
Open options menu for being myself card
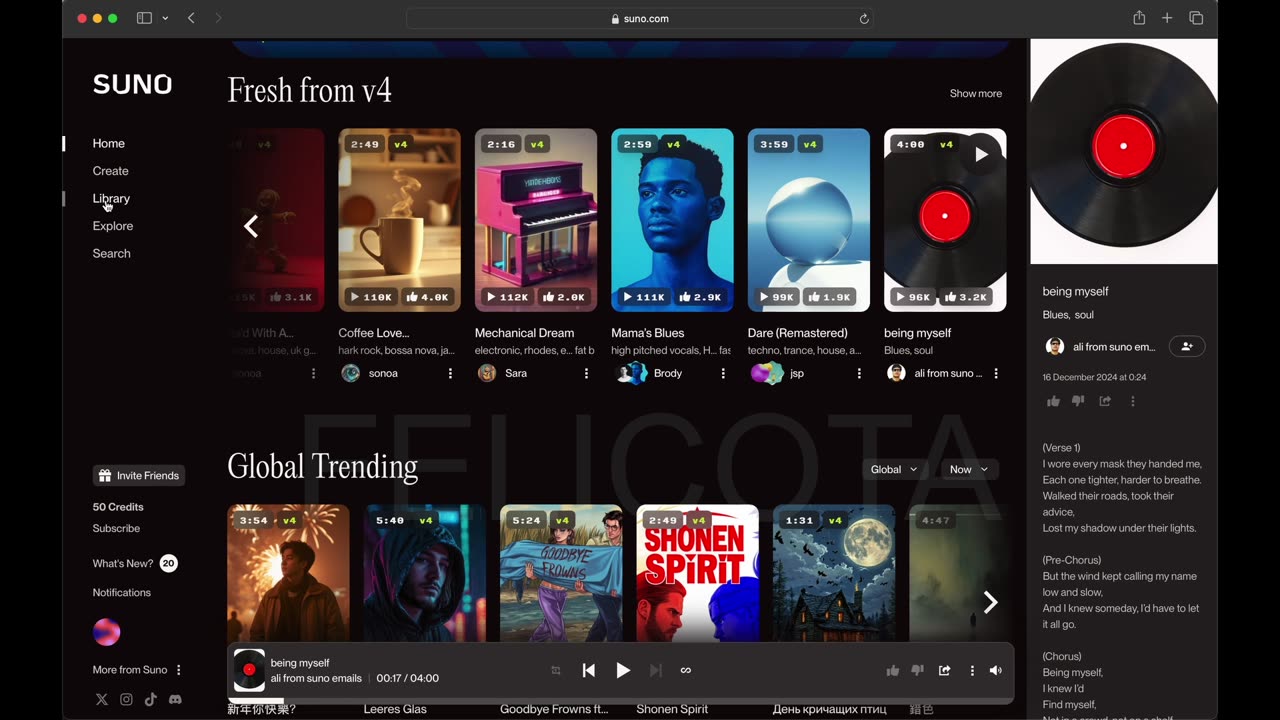(996, 373)
